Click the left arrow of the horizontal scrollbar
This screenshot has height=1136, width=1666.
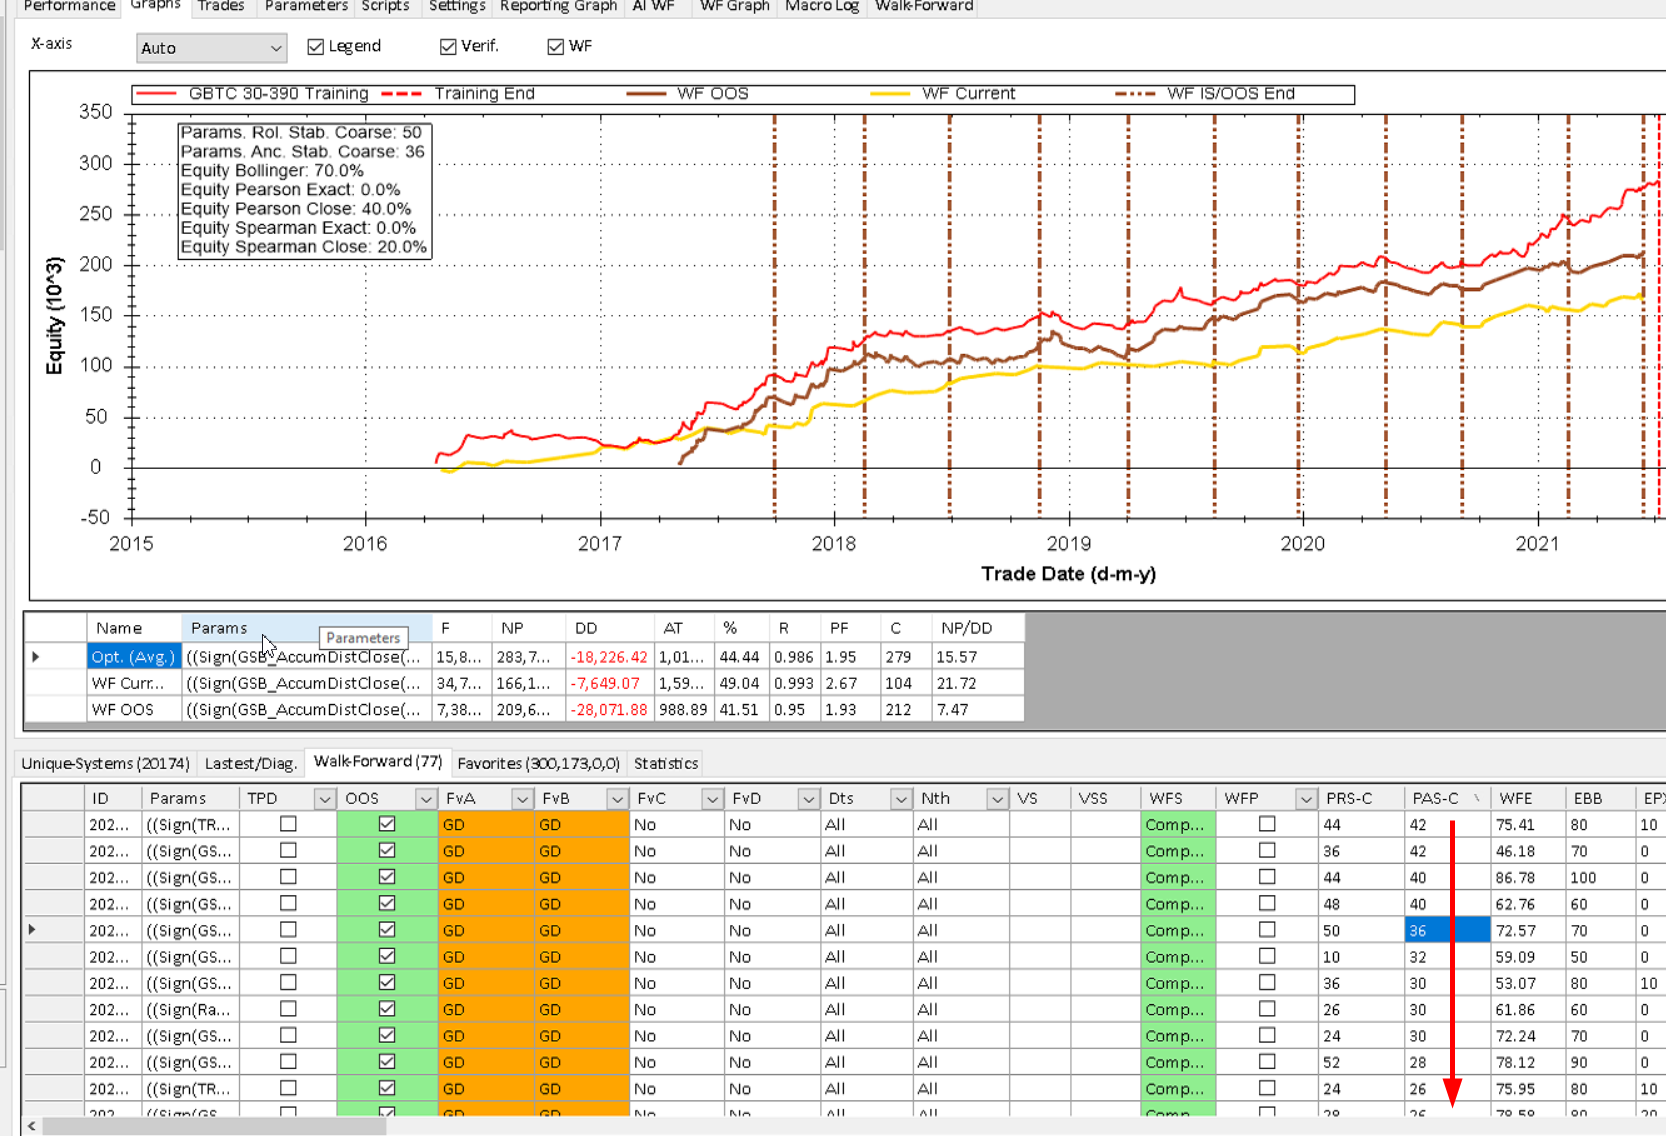coord(32,1127)
